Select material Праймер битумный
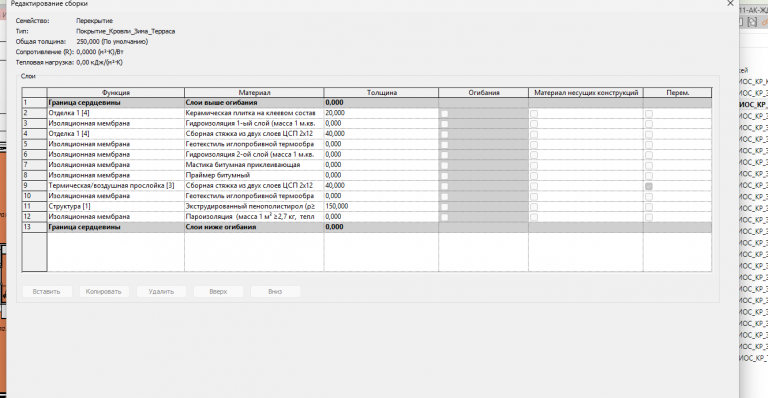The width and height of the screenshot is (768, 398). tap(254, 175)
